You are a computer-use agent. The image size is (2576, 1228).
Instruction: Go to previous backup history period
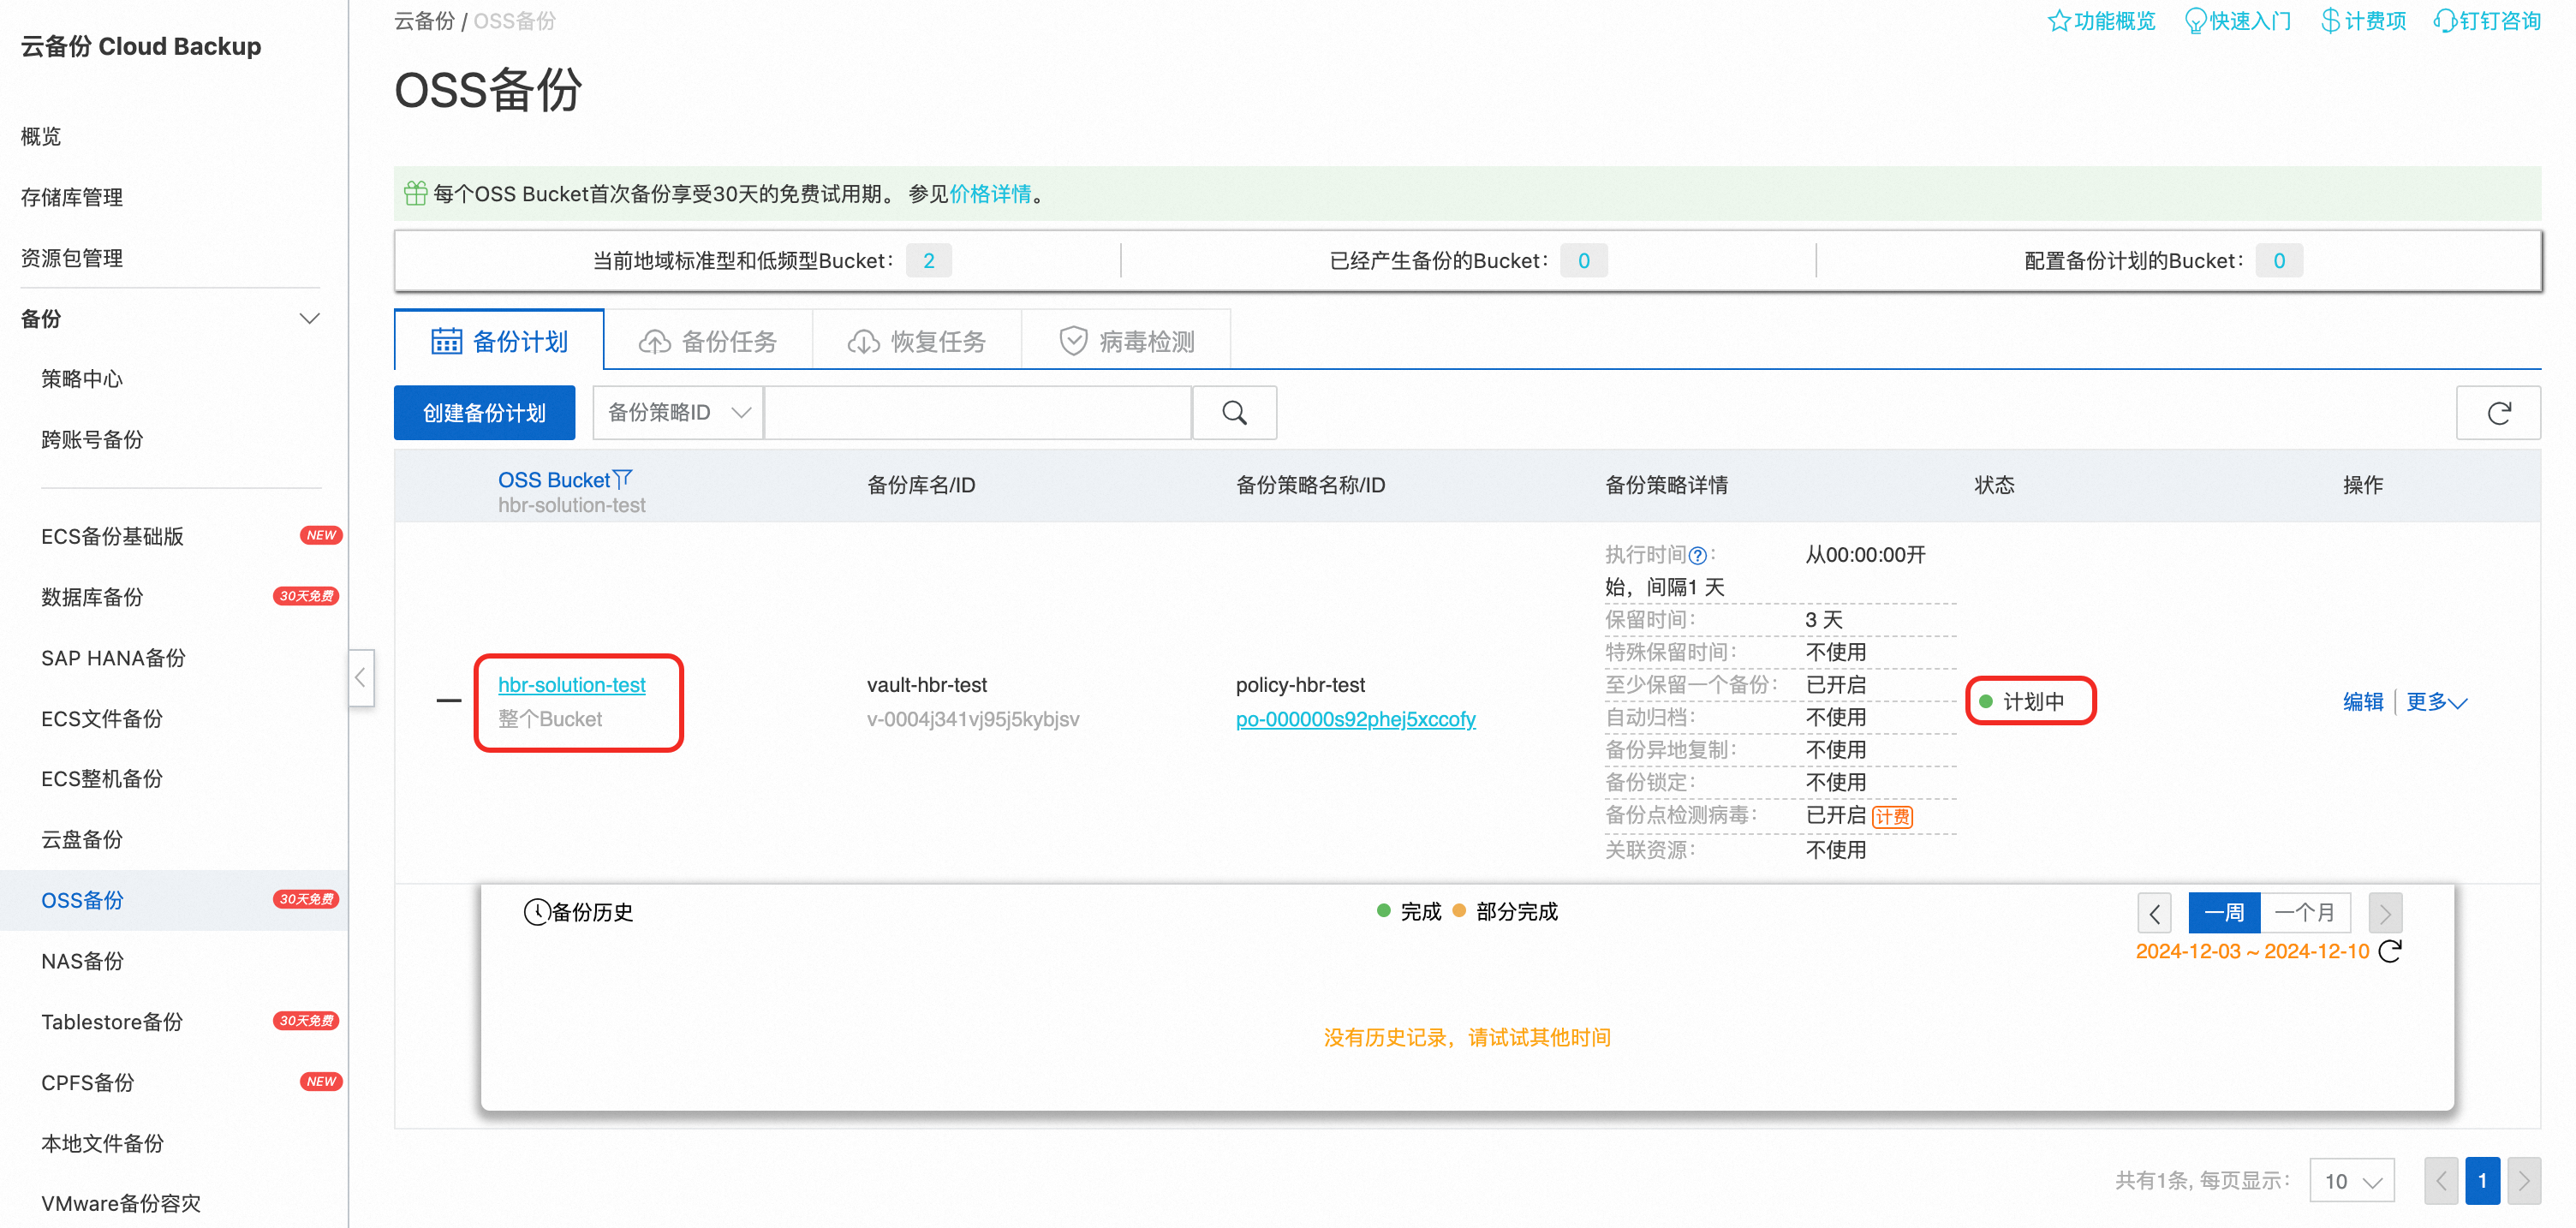(x=2154, y=913)
